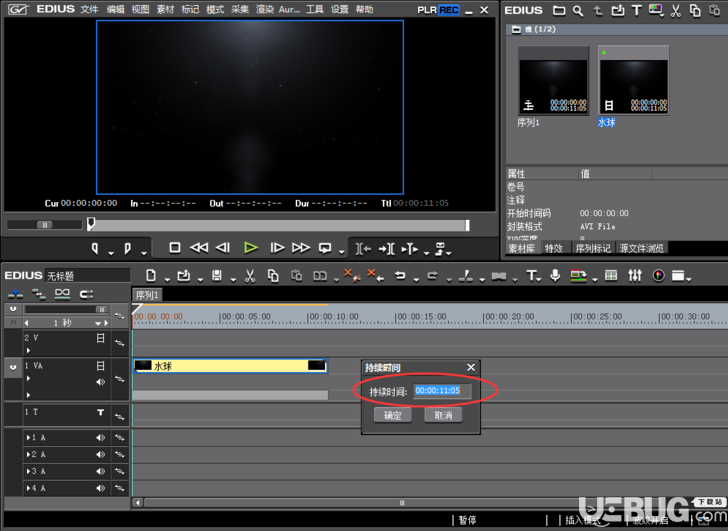Screen dimensions: 728x531
Task: Mute the 1 A audio track
Action: click(x=100, y=437)
